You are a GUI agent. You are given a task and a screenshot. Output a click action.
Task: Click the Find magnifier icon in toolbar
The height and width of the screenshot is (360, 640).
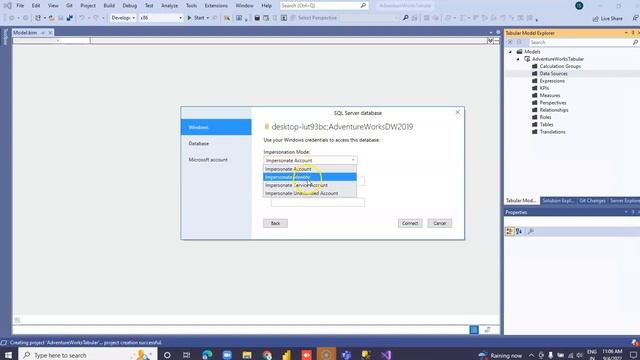click(x=405, y=18)
